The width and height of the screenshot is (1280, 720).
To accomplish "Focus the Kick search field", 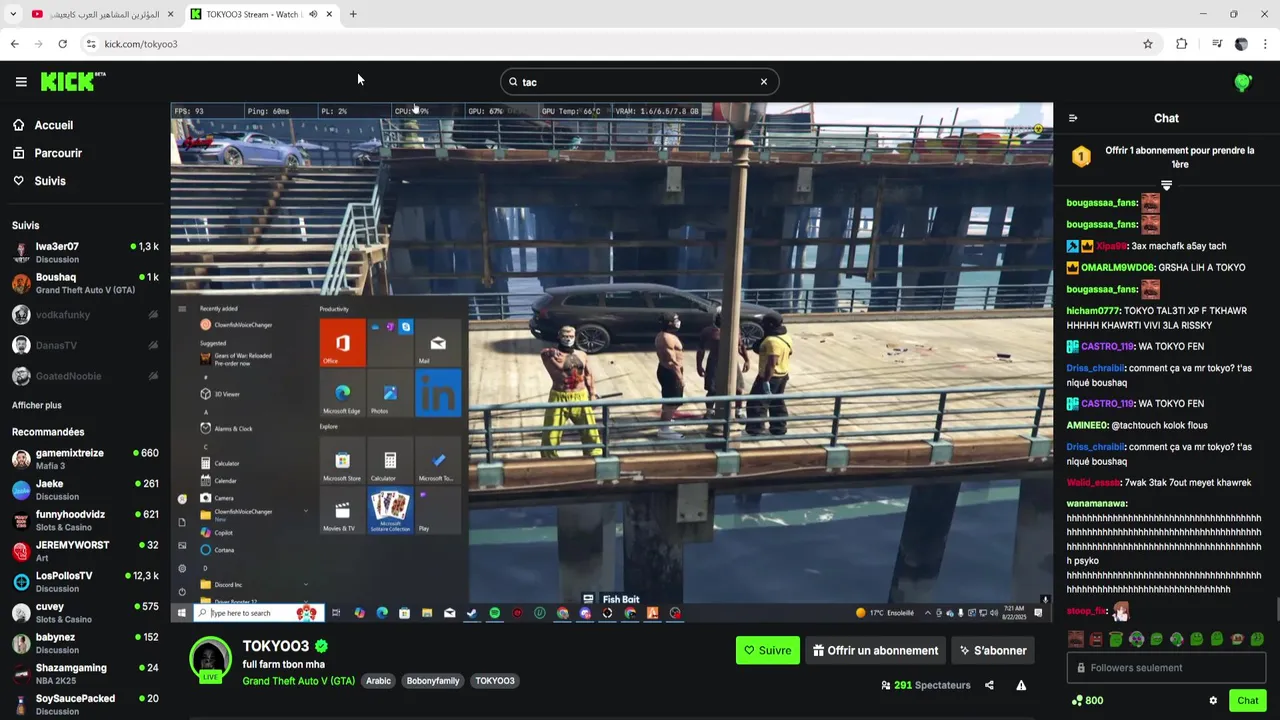I will [640, 82].
